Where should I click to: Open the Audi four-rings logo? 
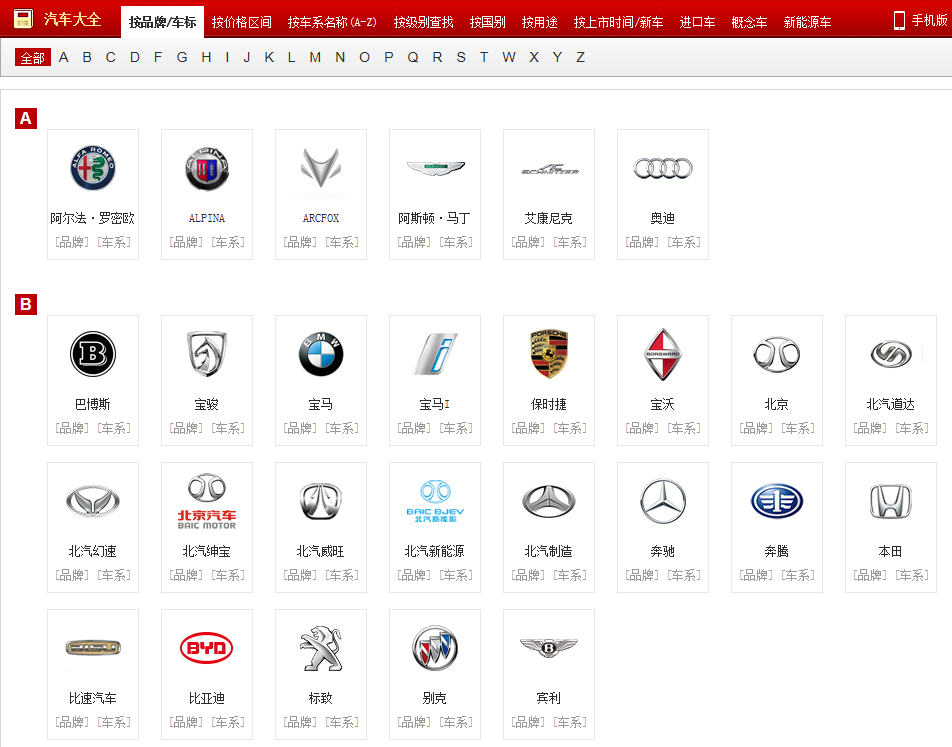pos(663,168)
